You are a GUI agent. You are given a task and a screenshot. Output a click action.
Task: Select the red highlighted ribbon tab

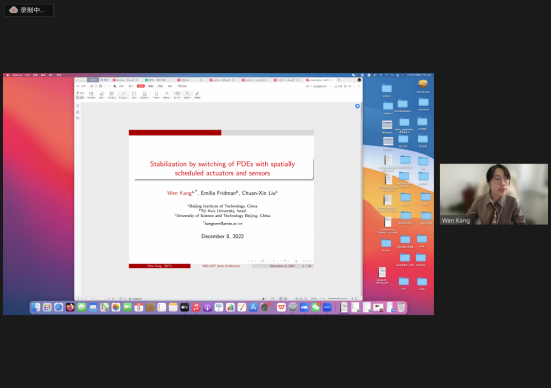tap(141, 86)
